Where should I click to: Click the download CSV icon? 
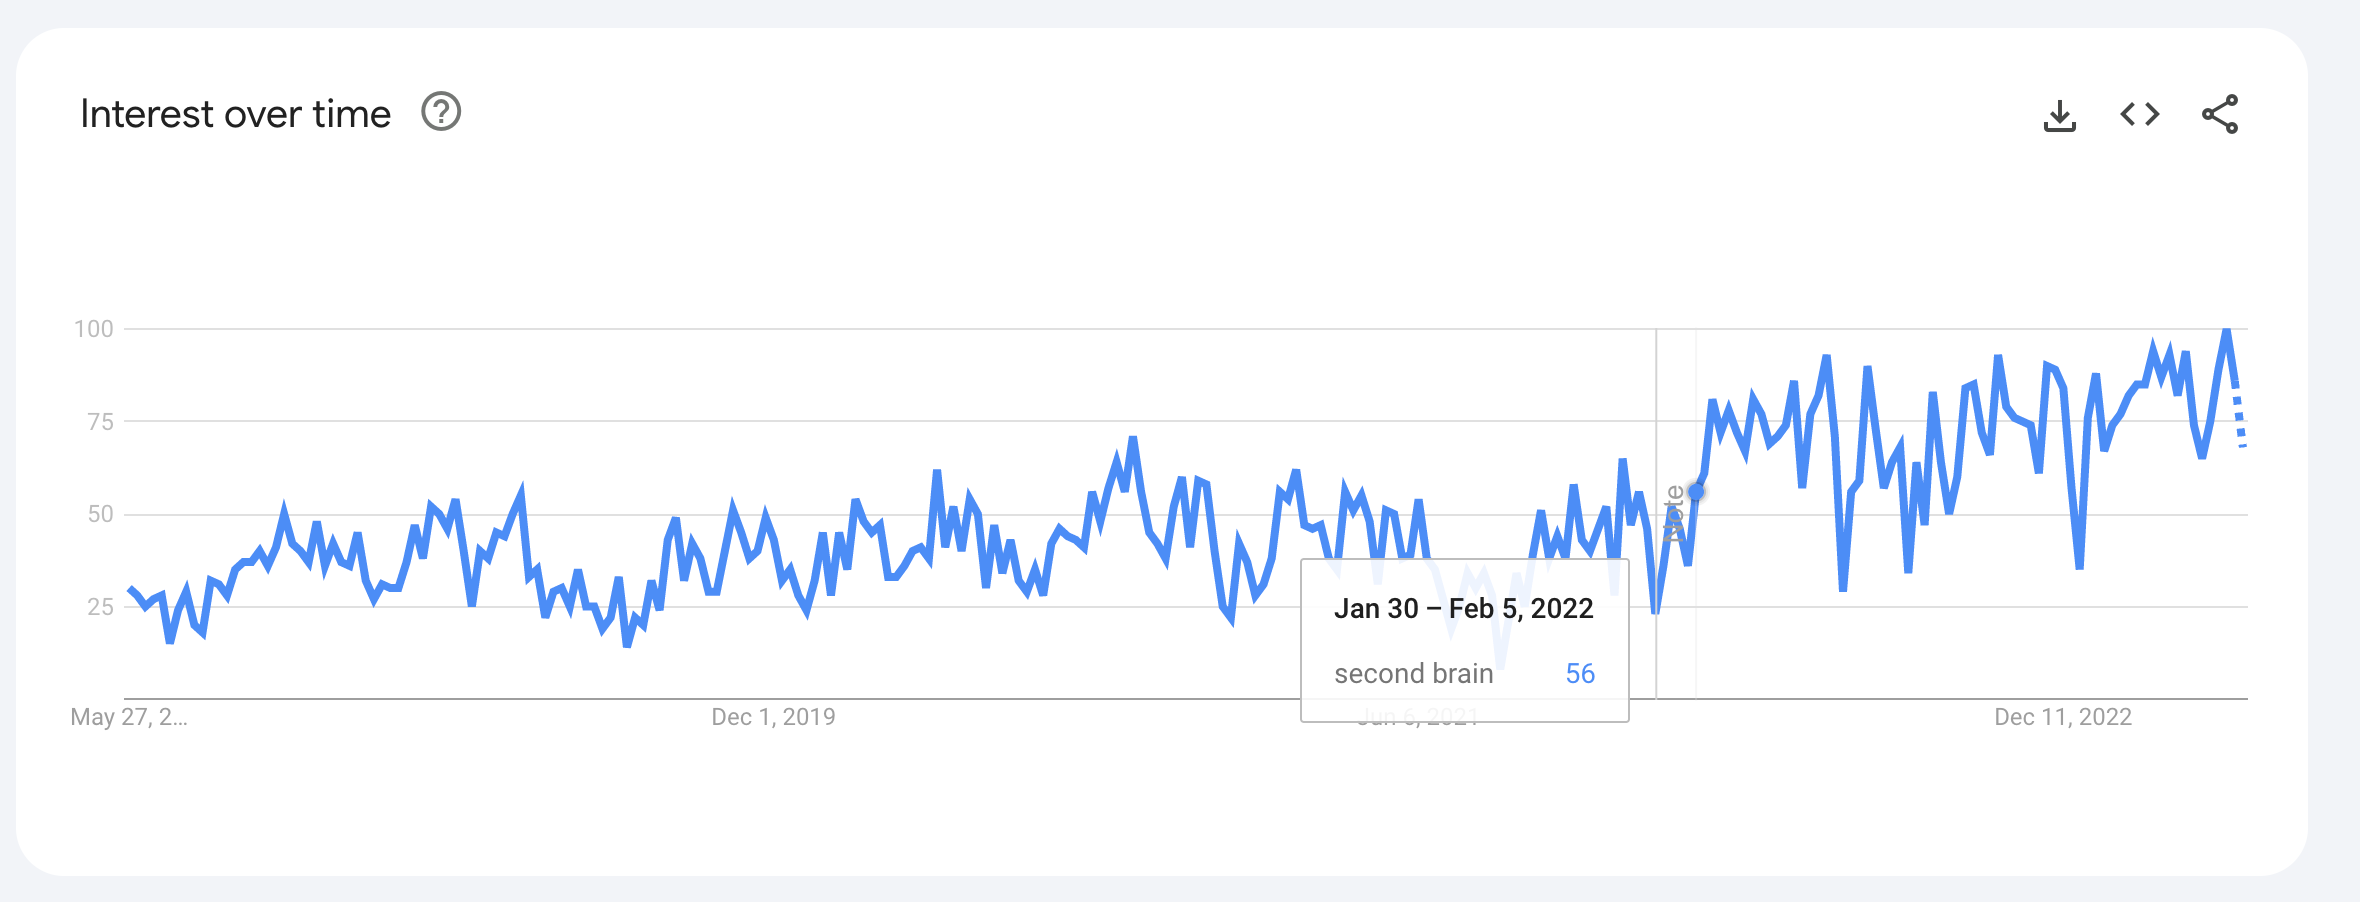[2062, 114]
